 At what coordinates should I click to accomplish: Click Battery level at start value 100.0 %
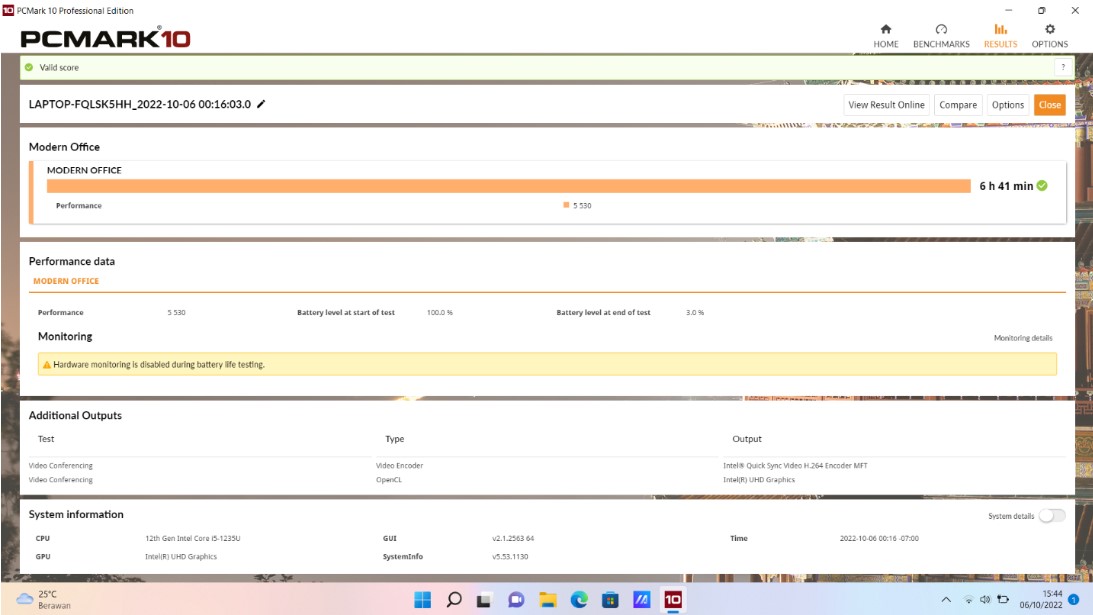(440, 312)
